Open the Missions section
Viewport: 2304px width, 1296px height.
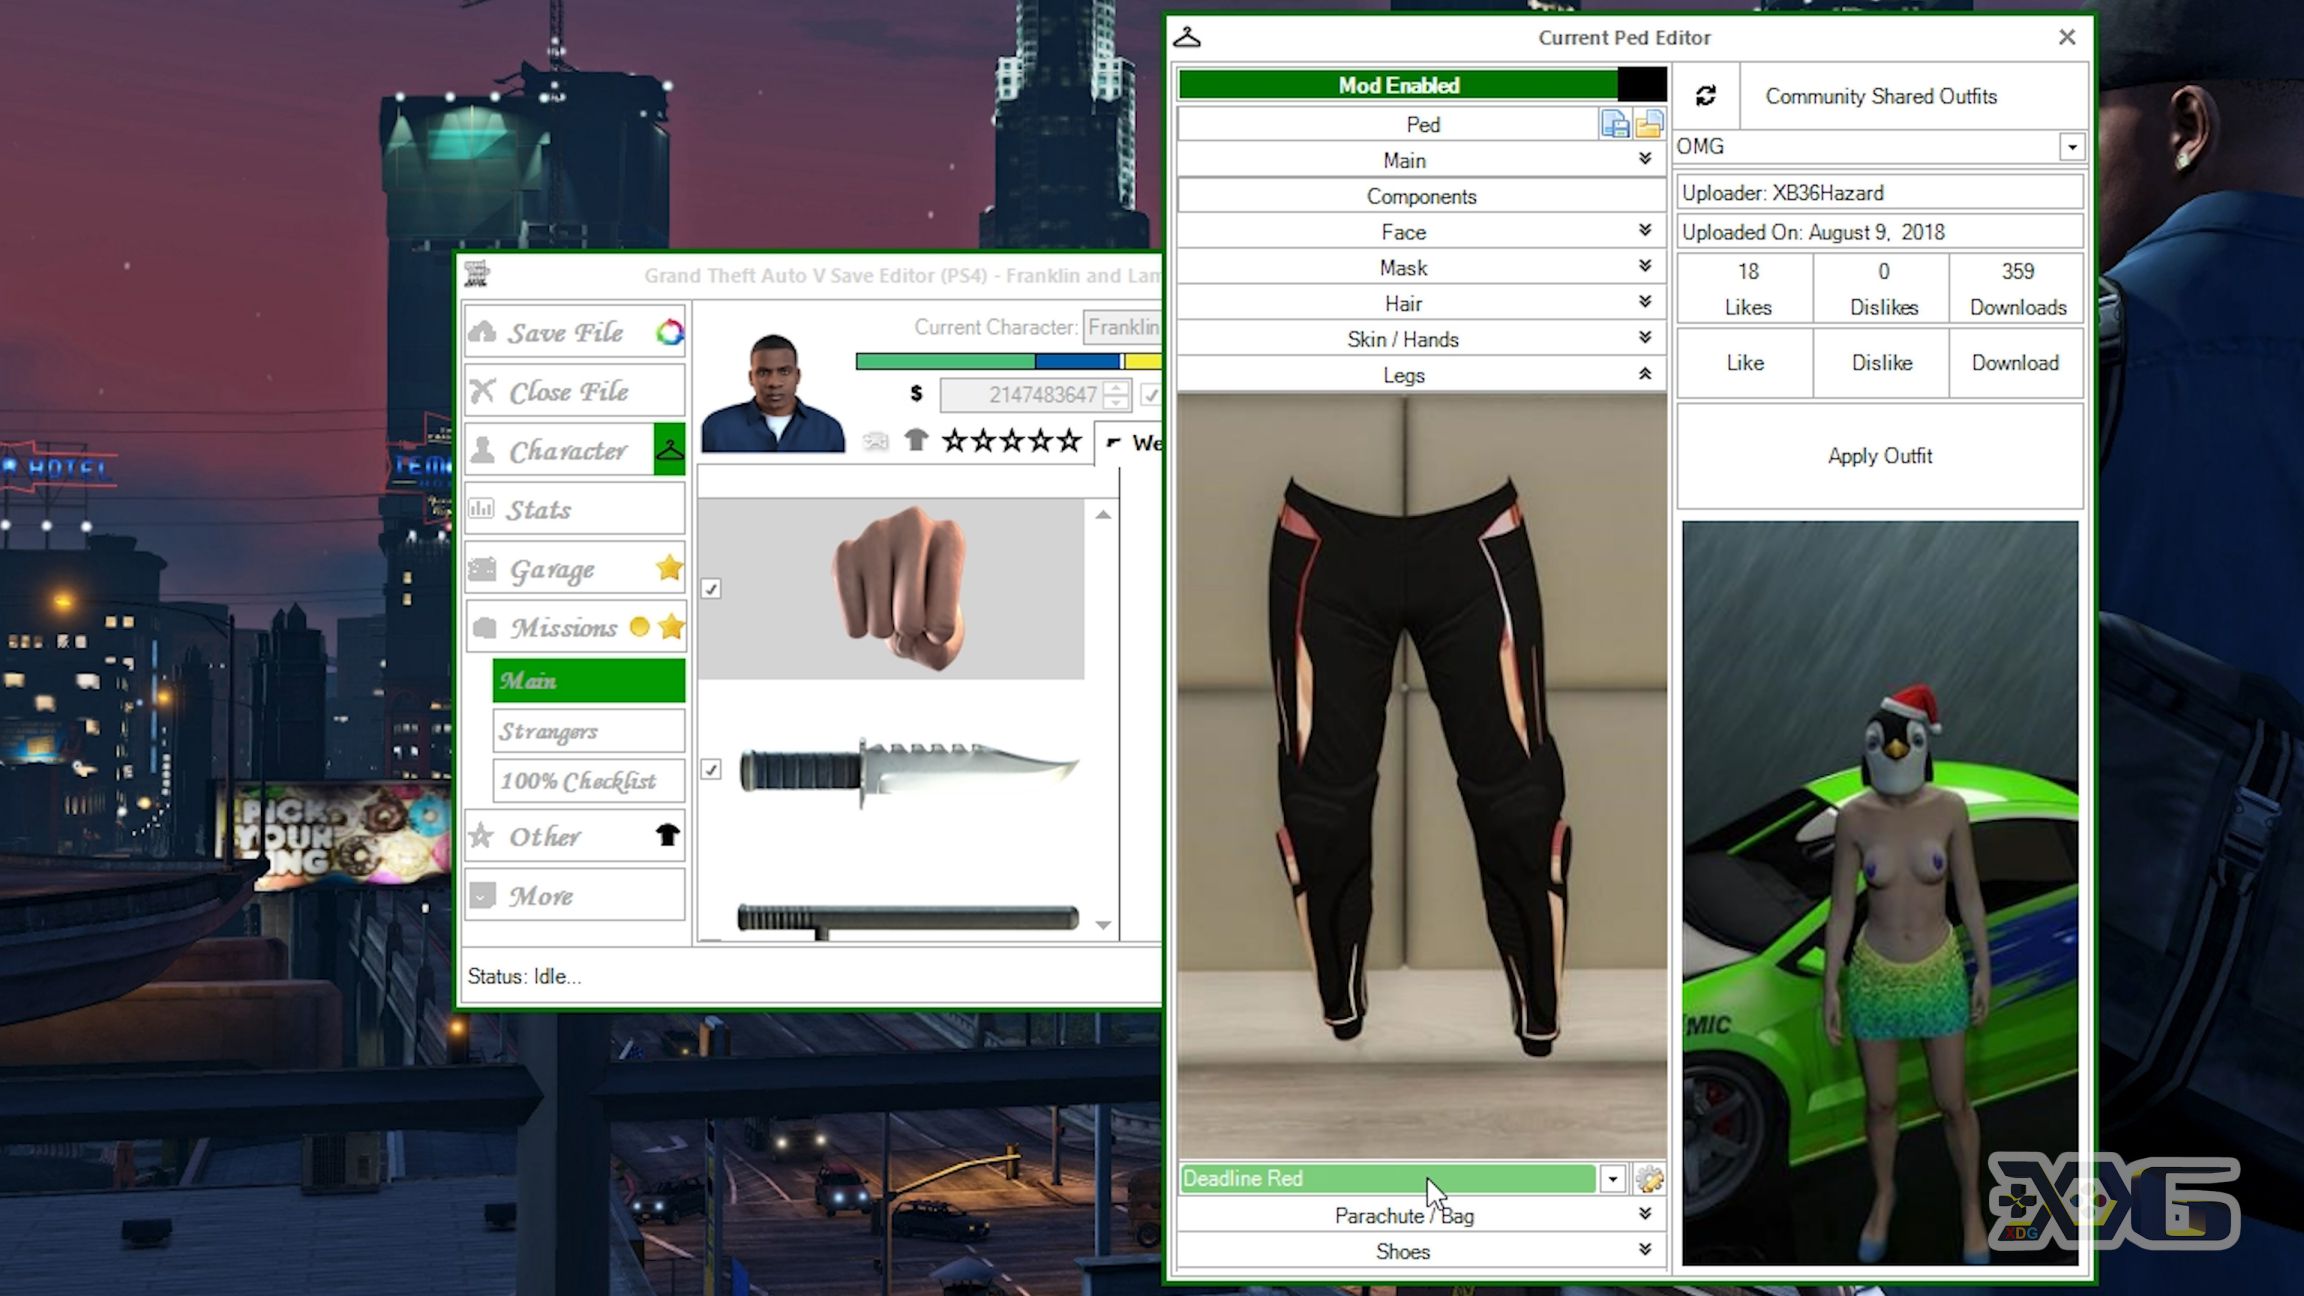[575, 627]
